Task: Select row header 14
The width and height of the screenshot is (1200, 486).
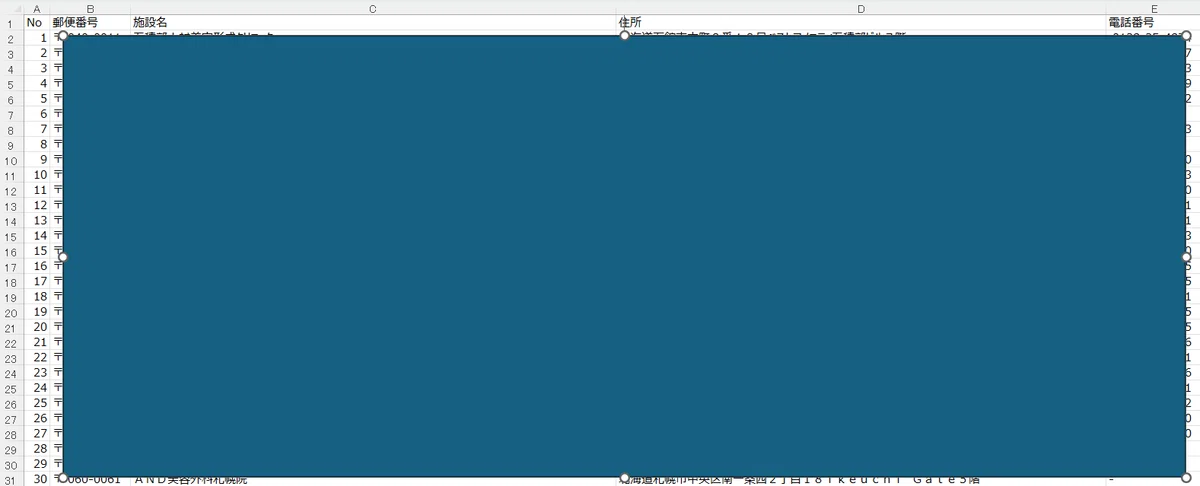Action: (12, 221)
